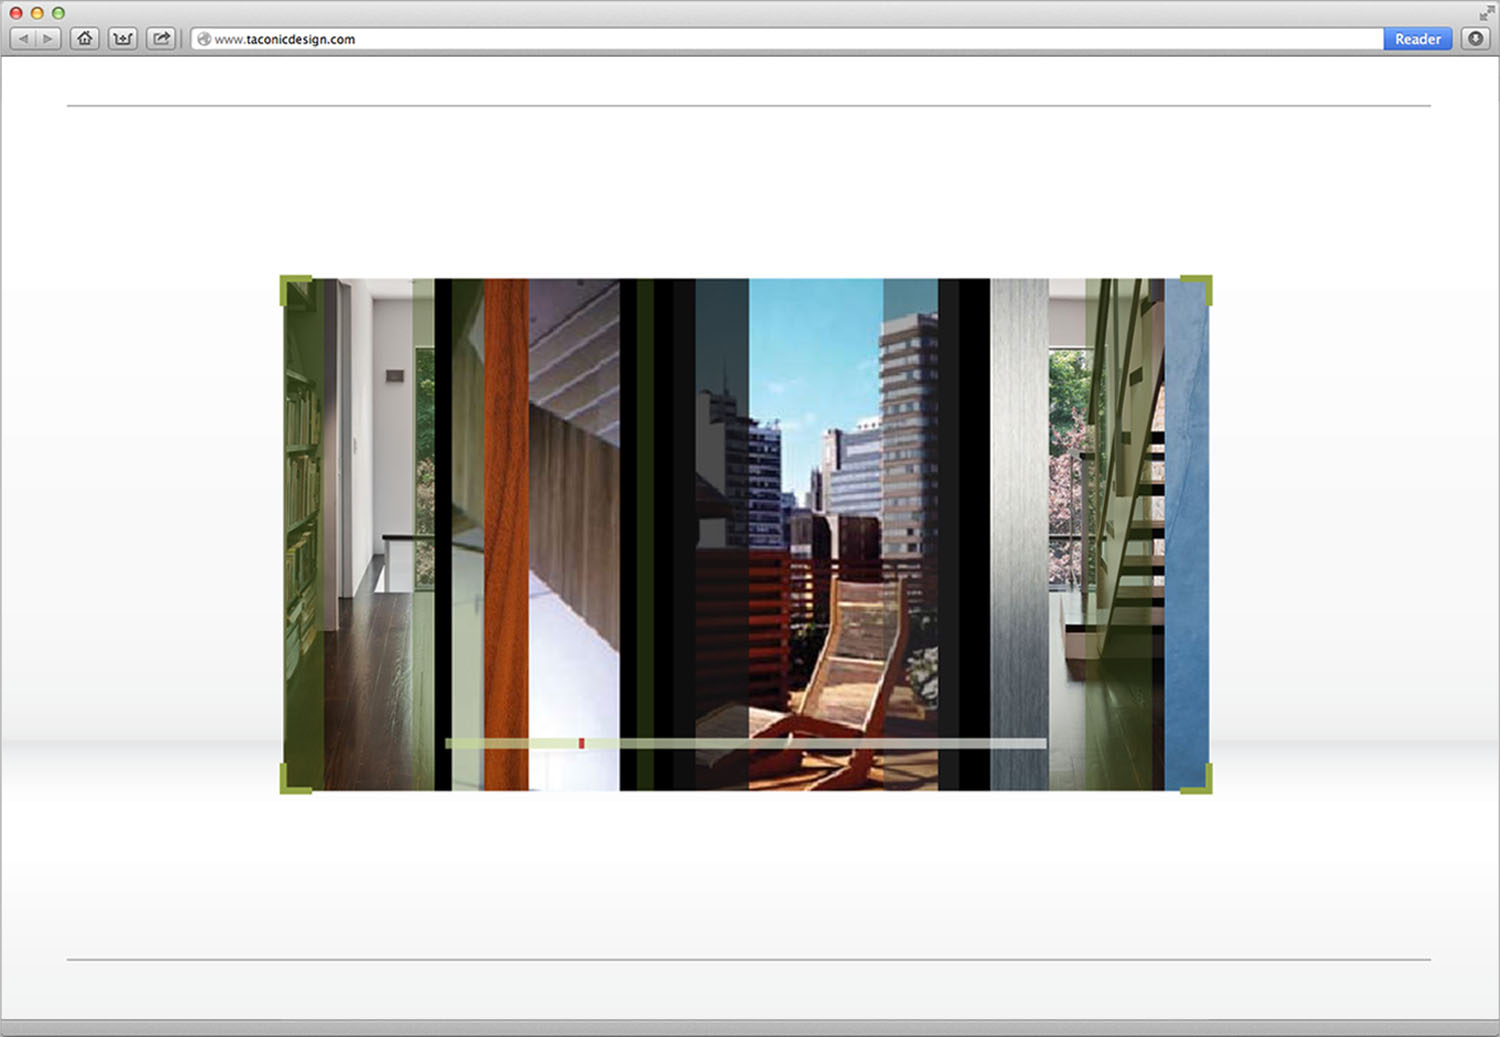Click the globe icon in the address bar
Image resolution: width=1500 pixels, height=1037 pixels.
click(202, 39)
